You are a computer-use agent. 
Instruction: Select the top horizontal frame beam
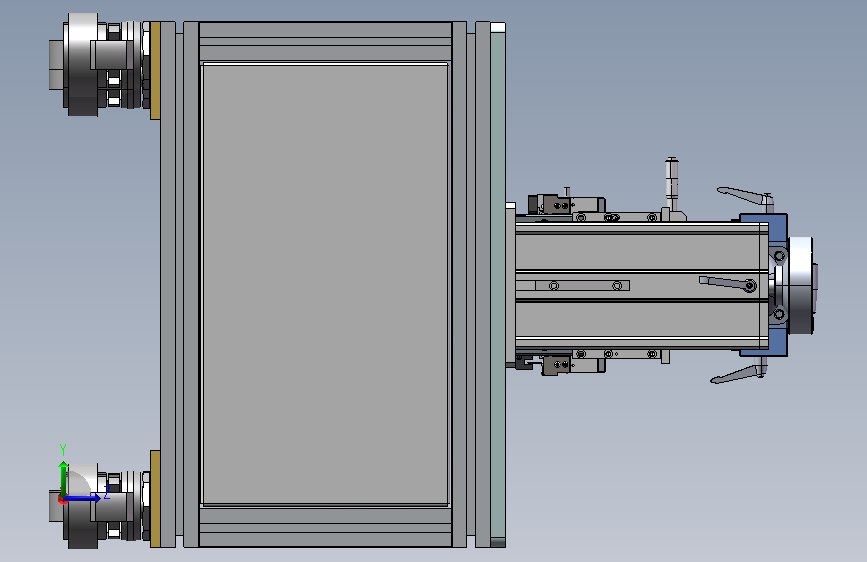click(326, 41)
